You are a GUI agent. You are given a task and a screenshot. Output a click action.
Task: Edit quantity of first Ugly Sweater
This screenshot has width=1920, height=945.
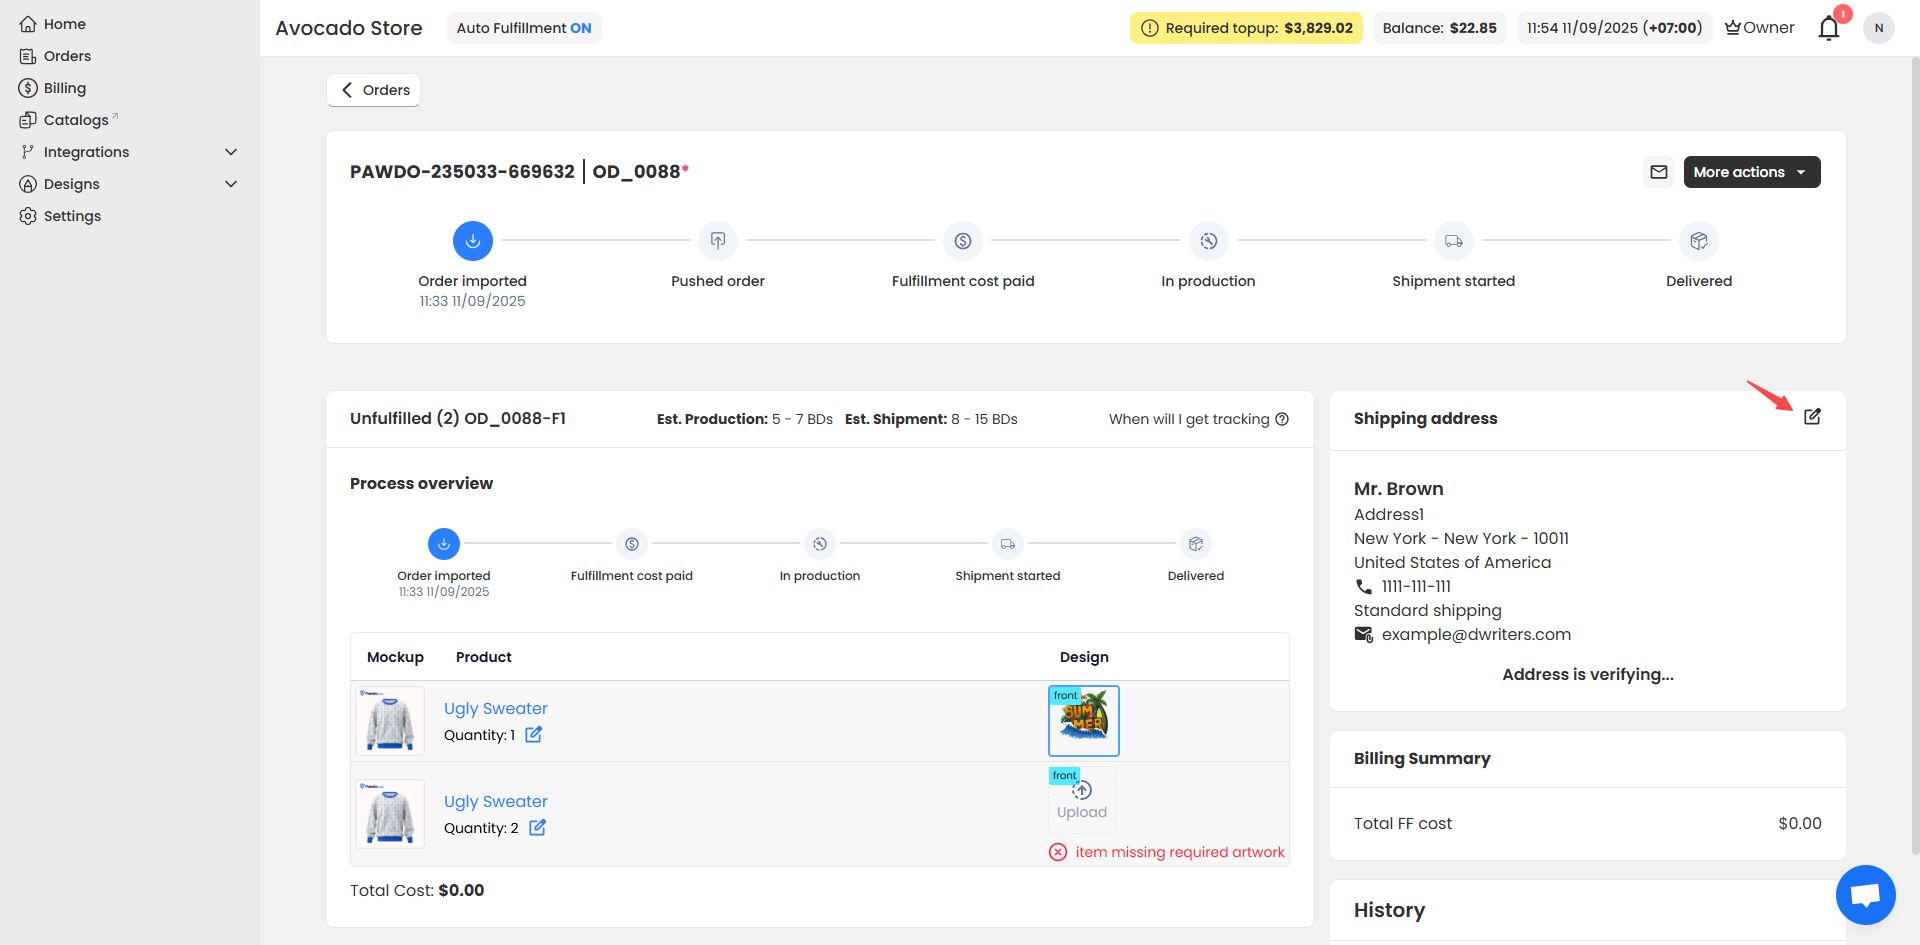(534, 735)
